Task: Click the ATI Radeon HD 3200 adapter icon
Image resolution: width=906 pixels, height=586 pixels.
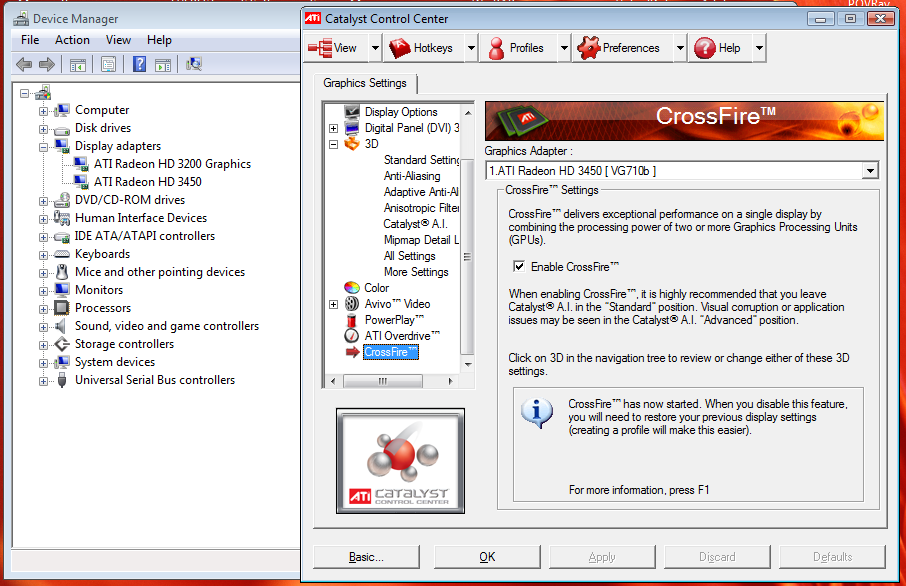Action: click(x=81, y=164)
